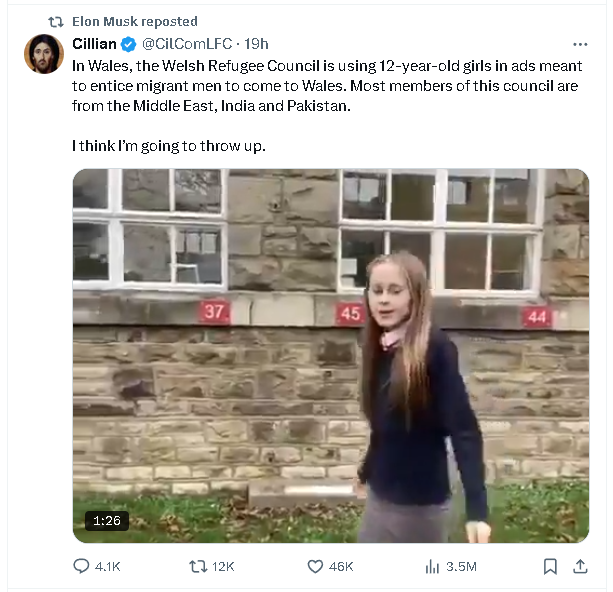Image resolution: width=613 pixels, height=592 pixels.
Task: Click the 19h post timestamp
Action: pos(255,44)
